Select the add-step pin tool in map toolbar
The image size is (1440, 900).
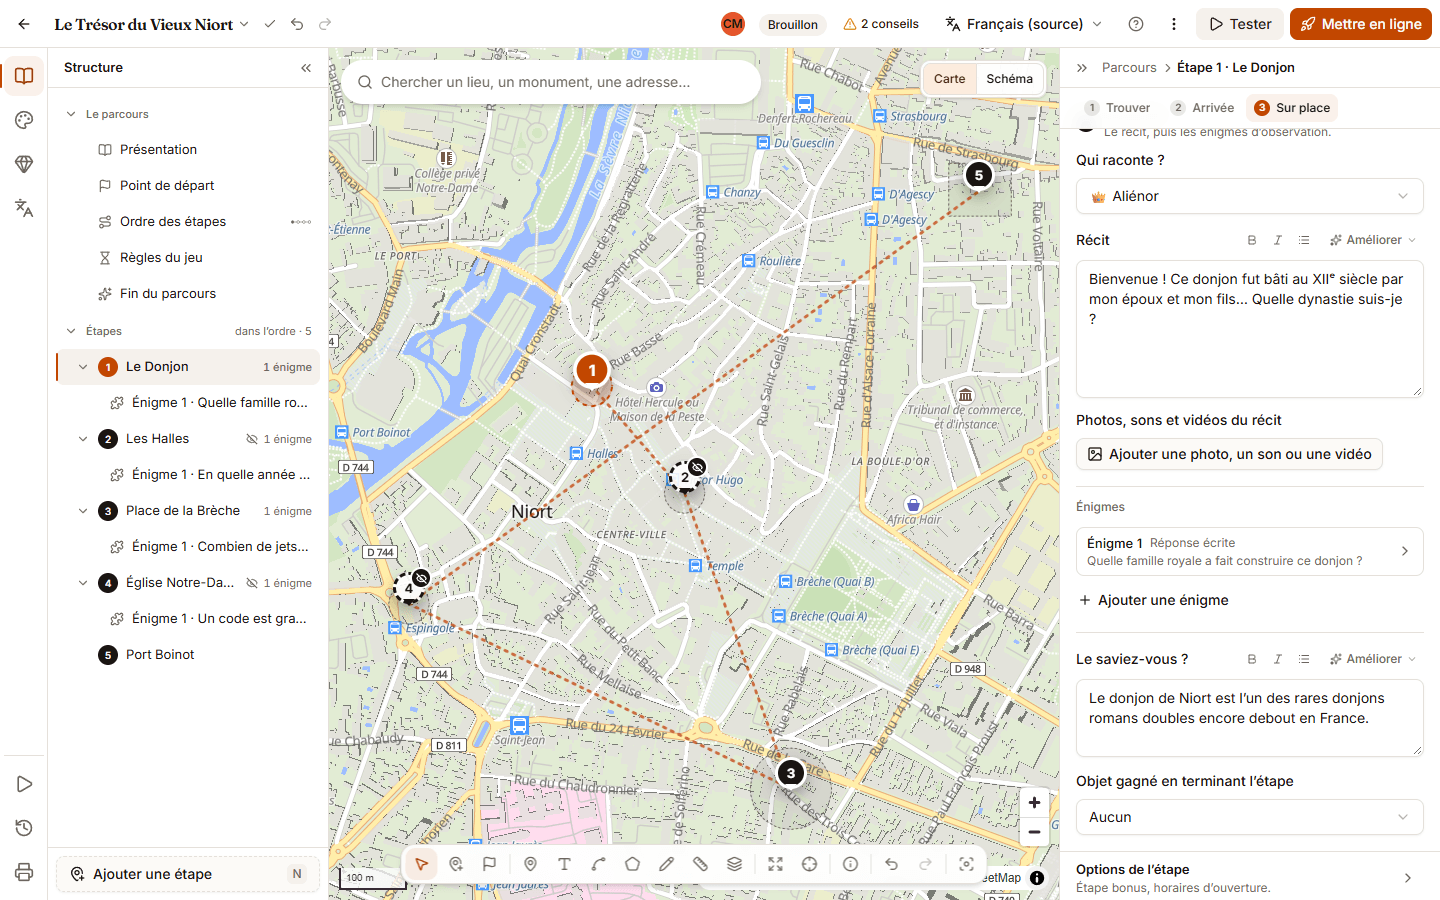[456, 864]
